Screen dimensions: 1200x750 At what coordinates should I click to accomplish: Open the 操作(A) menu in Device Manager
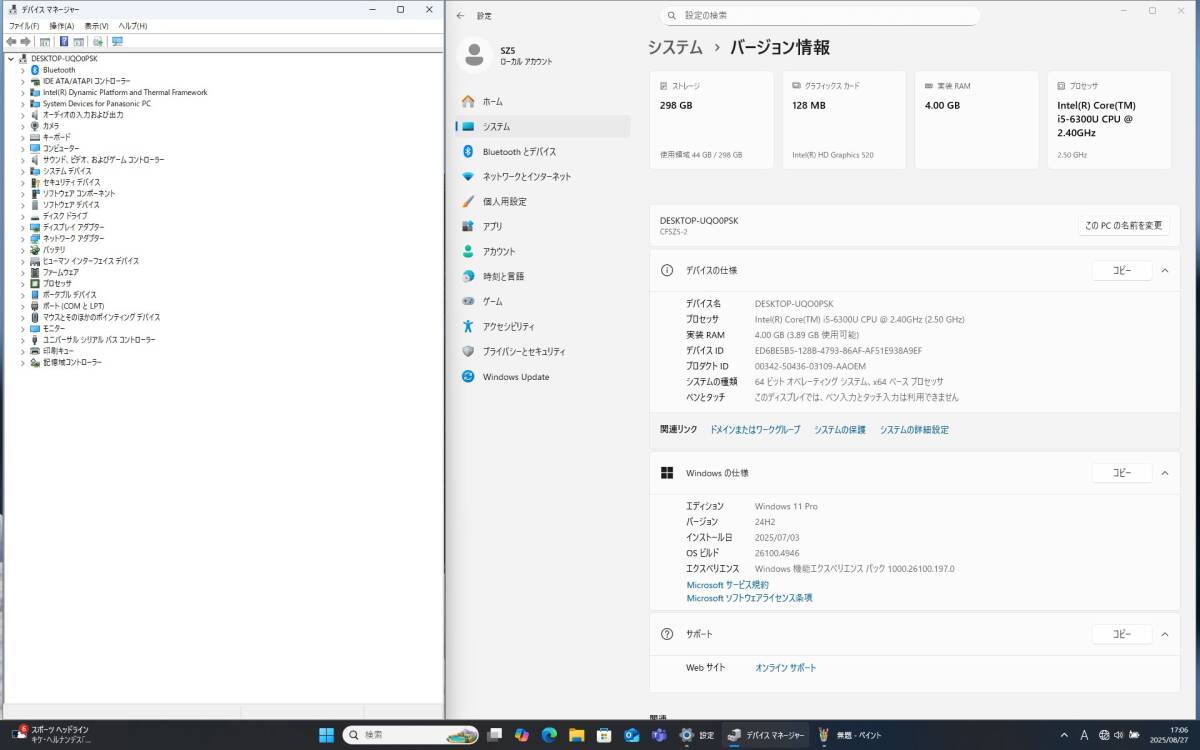[61, 26]
